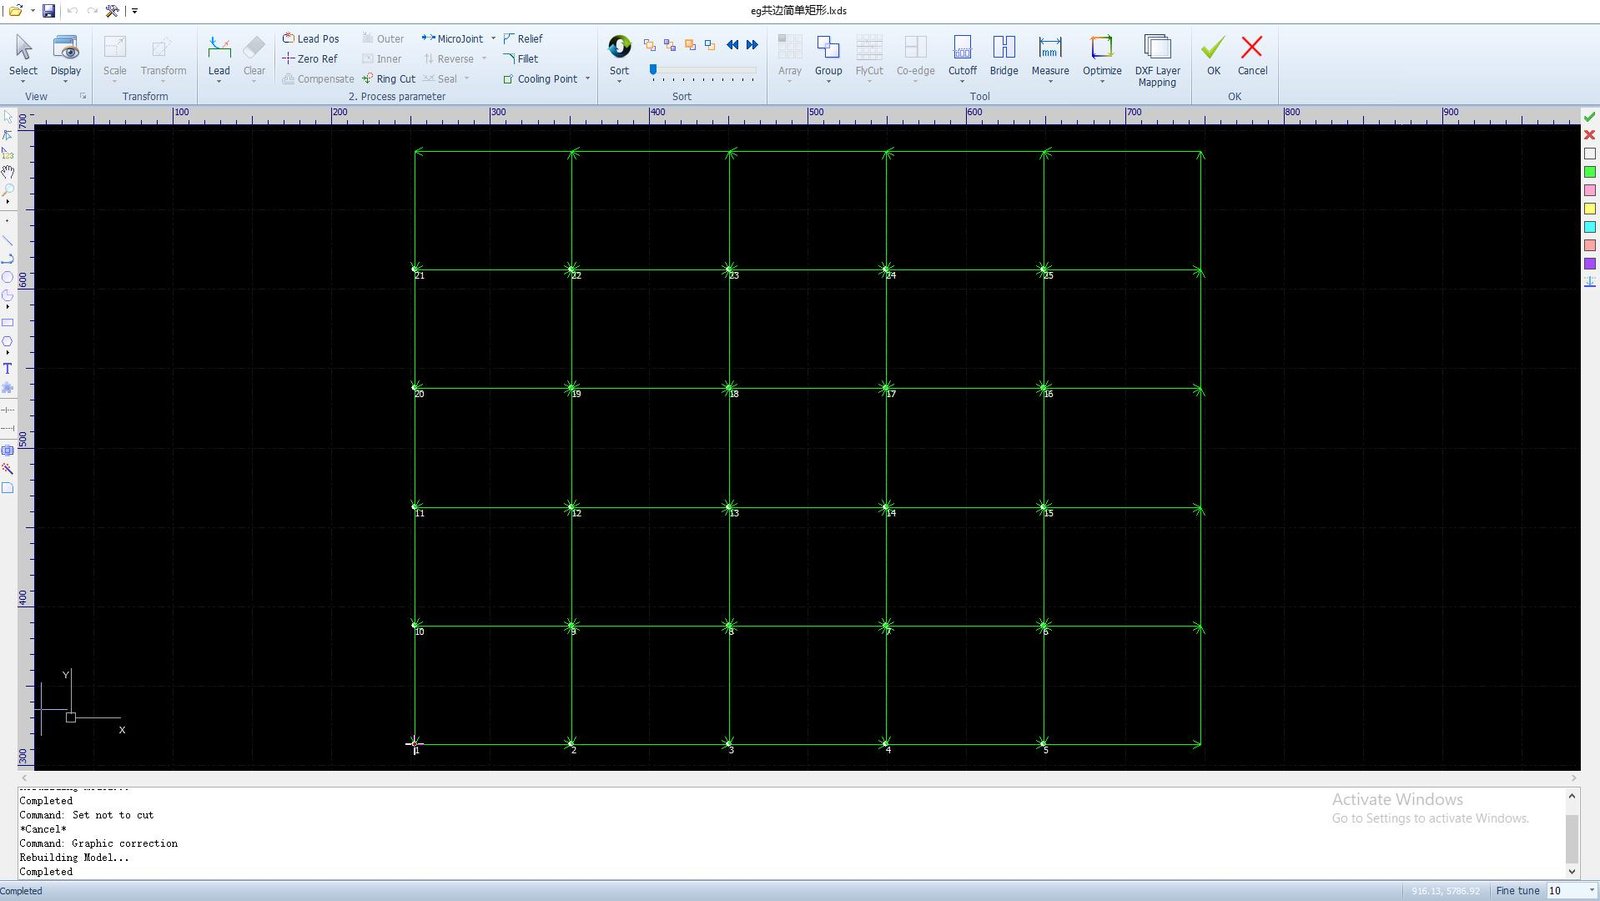Confirm with the green OK checkmark
This screenshot has width=1600, height=901.
1213,56
